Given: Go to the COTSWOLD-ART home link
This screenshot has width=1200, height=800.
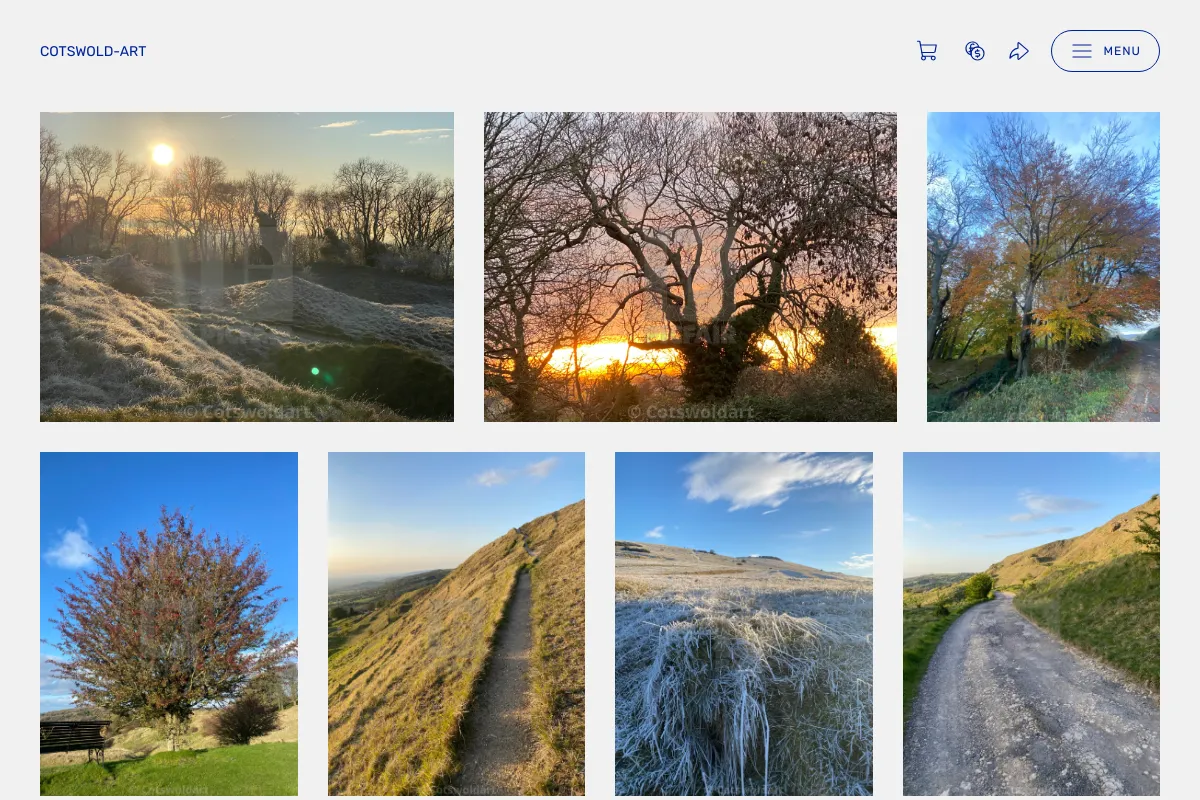Looking at the screenshot, I should tap(93, 51).
